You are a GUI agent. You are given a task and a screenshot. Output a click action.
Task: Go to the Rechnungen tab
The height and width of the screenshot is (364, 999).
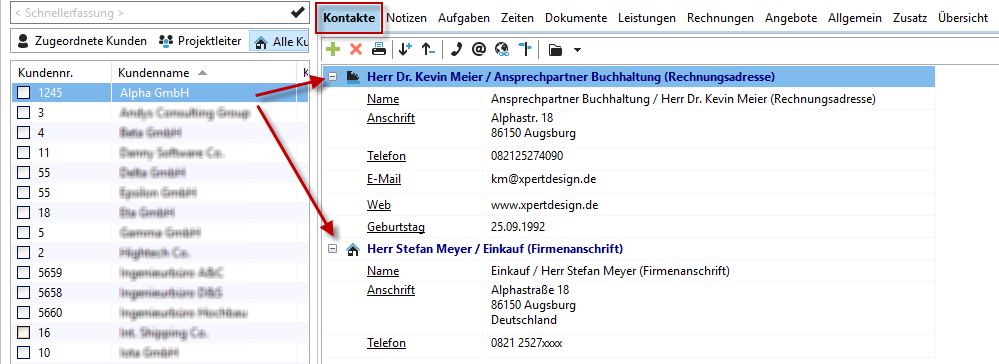[x=720, y=18]
